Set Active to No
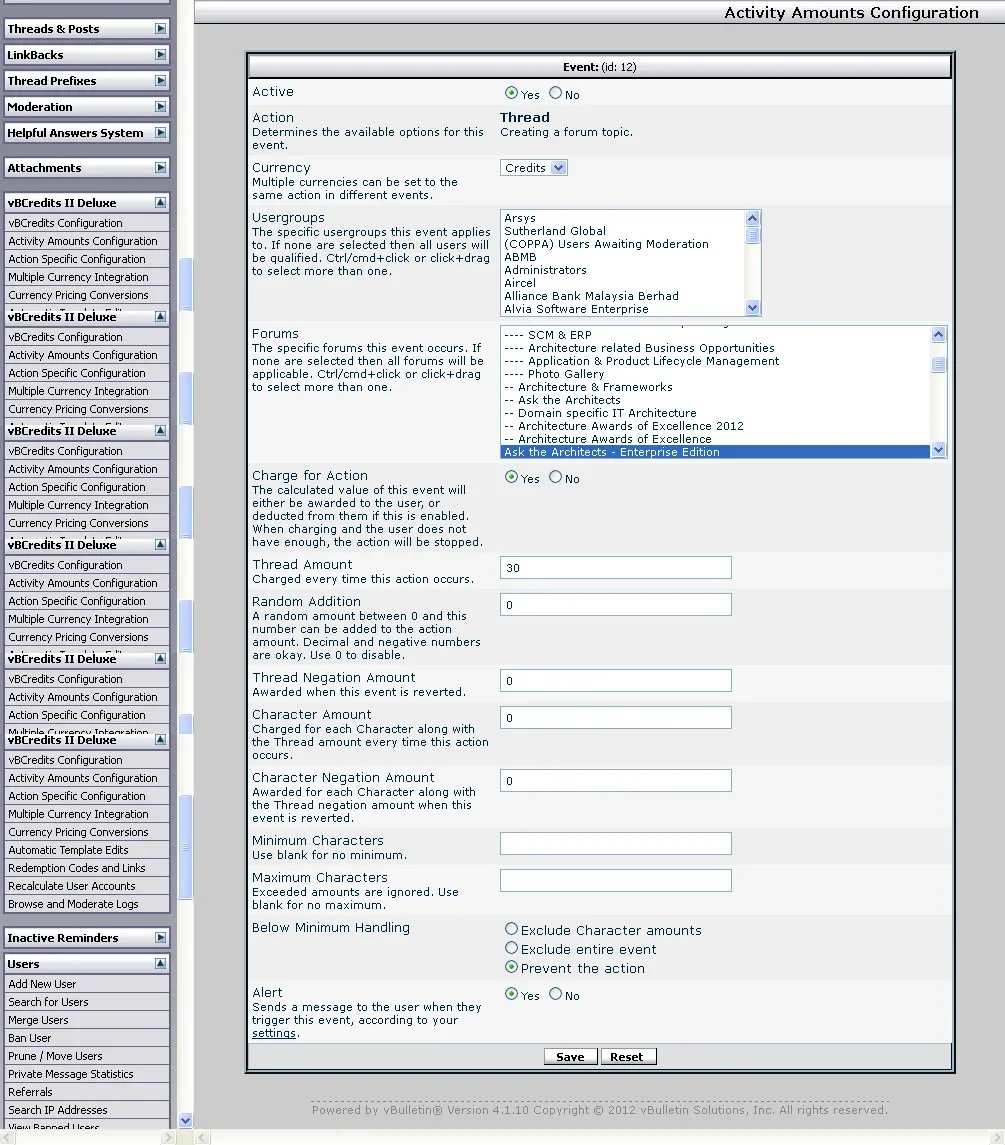The height and width of the screenshot is (1145, 1005). 556,93
